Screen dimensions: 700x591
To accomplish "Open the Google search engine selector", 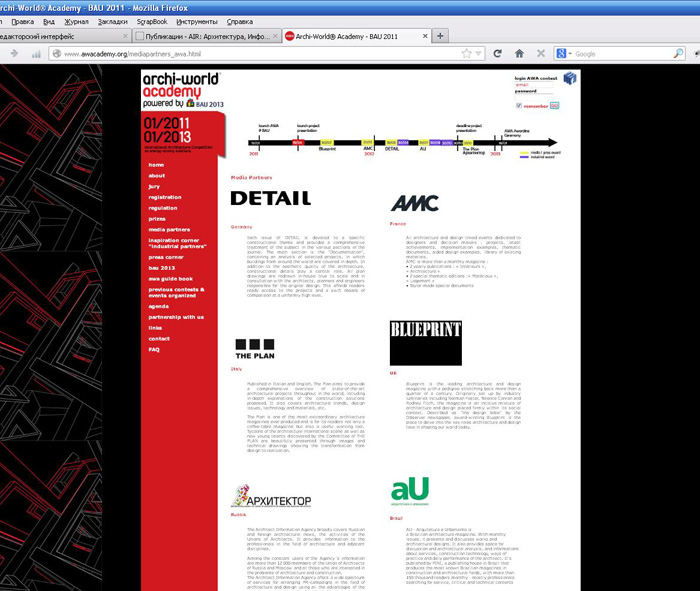I will 564,54.
